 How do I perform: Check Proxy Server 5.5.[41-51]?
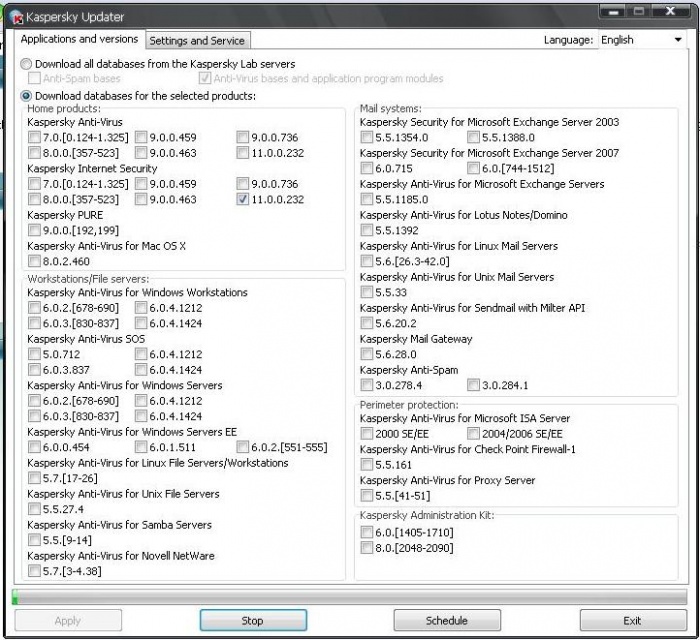[367, 496]
